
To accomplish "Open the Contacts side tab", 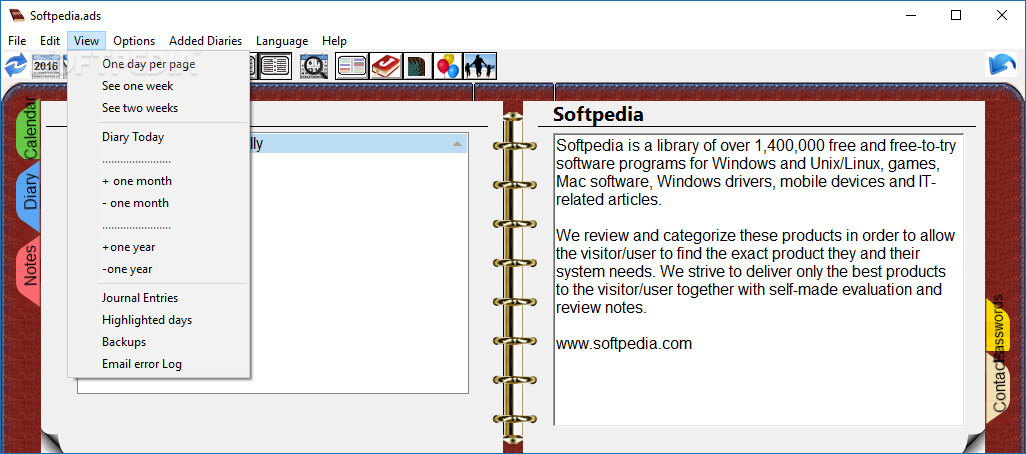I will (x=999, y=387).
